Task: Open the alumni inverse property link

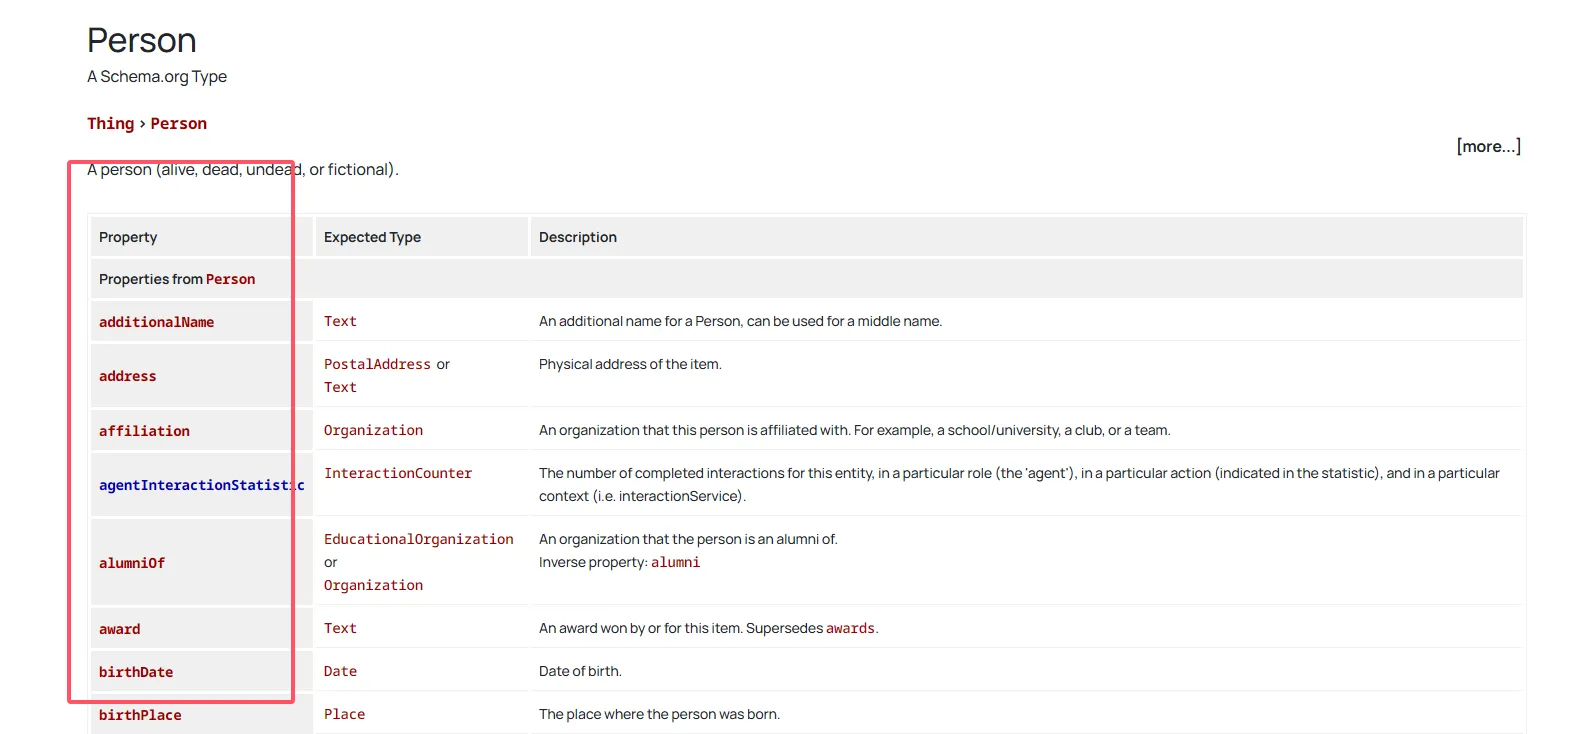Action: [x=675, y=562]
